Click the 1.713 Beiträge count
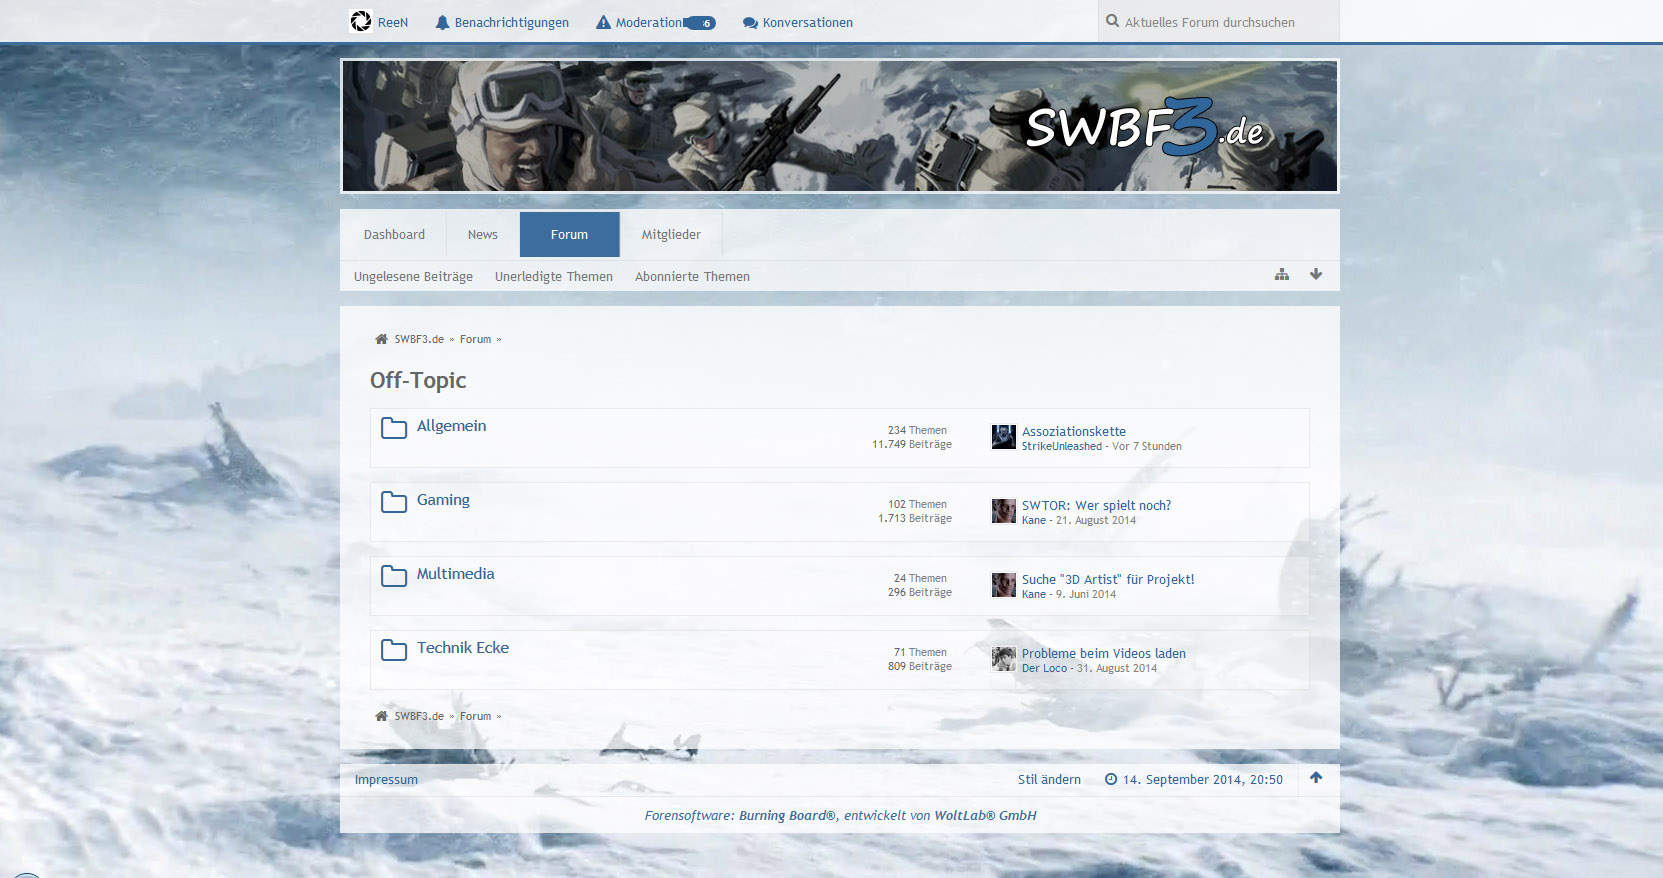Screen dimensions: 1663x878 (x=915, y=519)
